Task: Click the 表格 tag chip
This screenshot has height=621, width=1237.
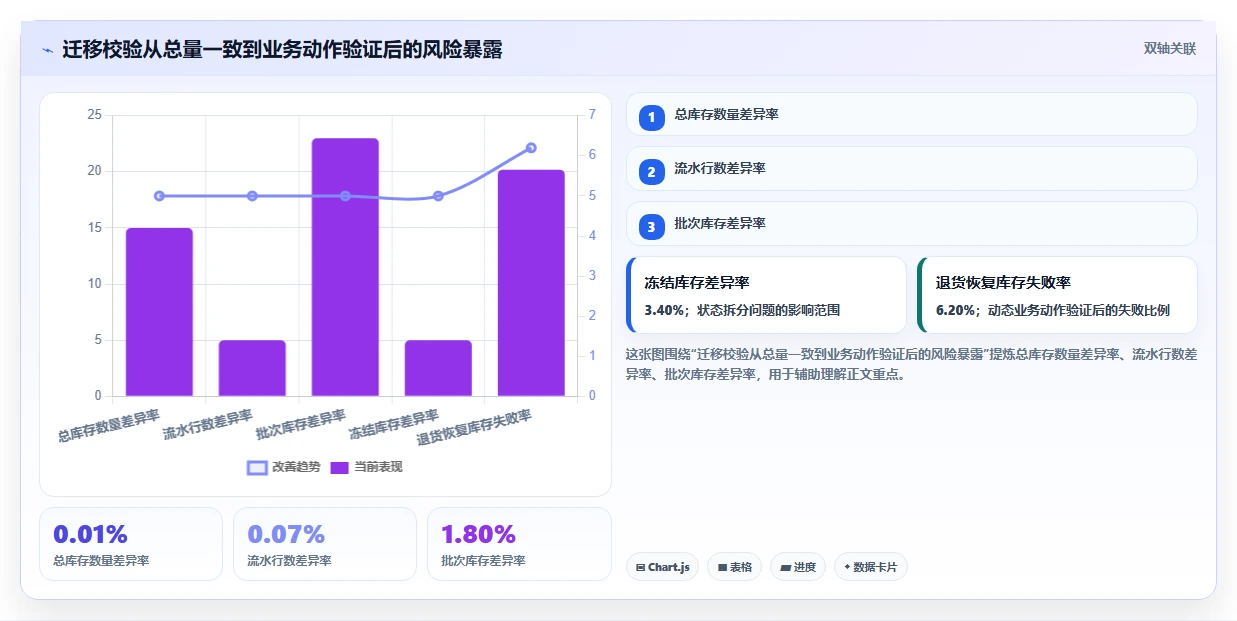Action: 734,567
